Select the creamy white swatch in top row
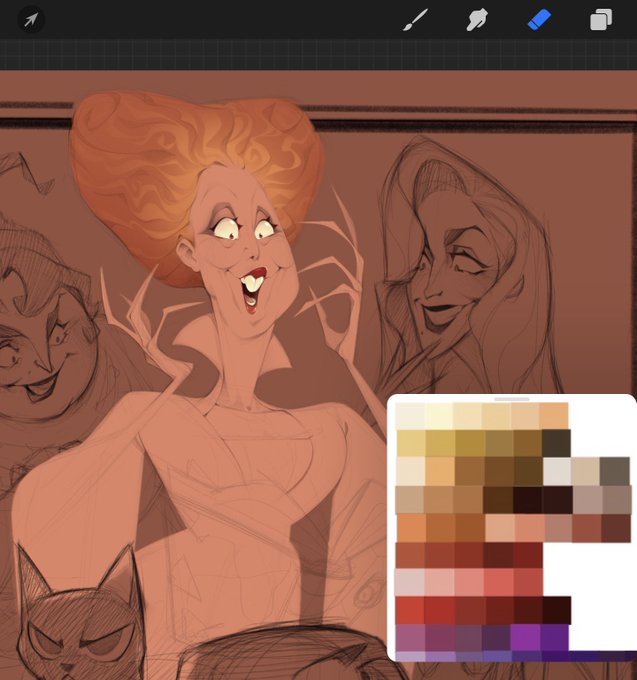This screenshot has height=680, width=637. coord(410,416)
